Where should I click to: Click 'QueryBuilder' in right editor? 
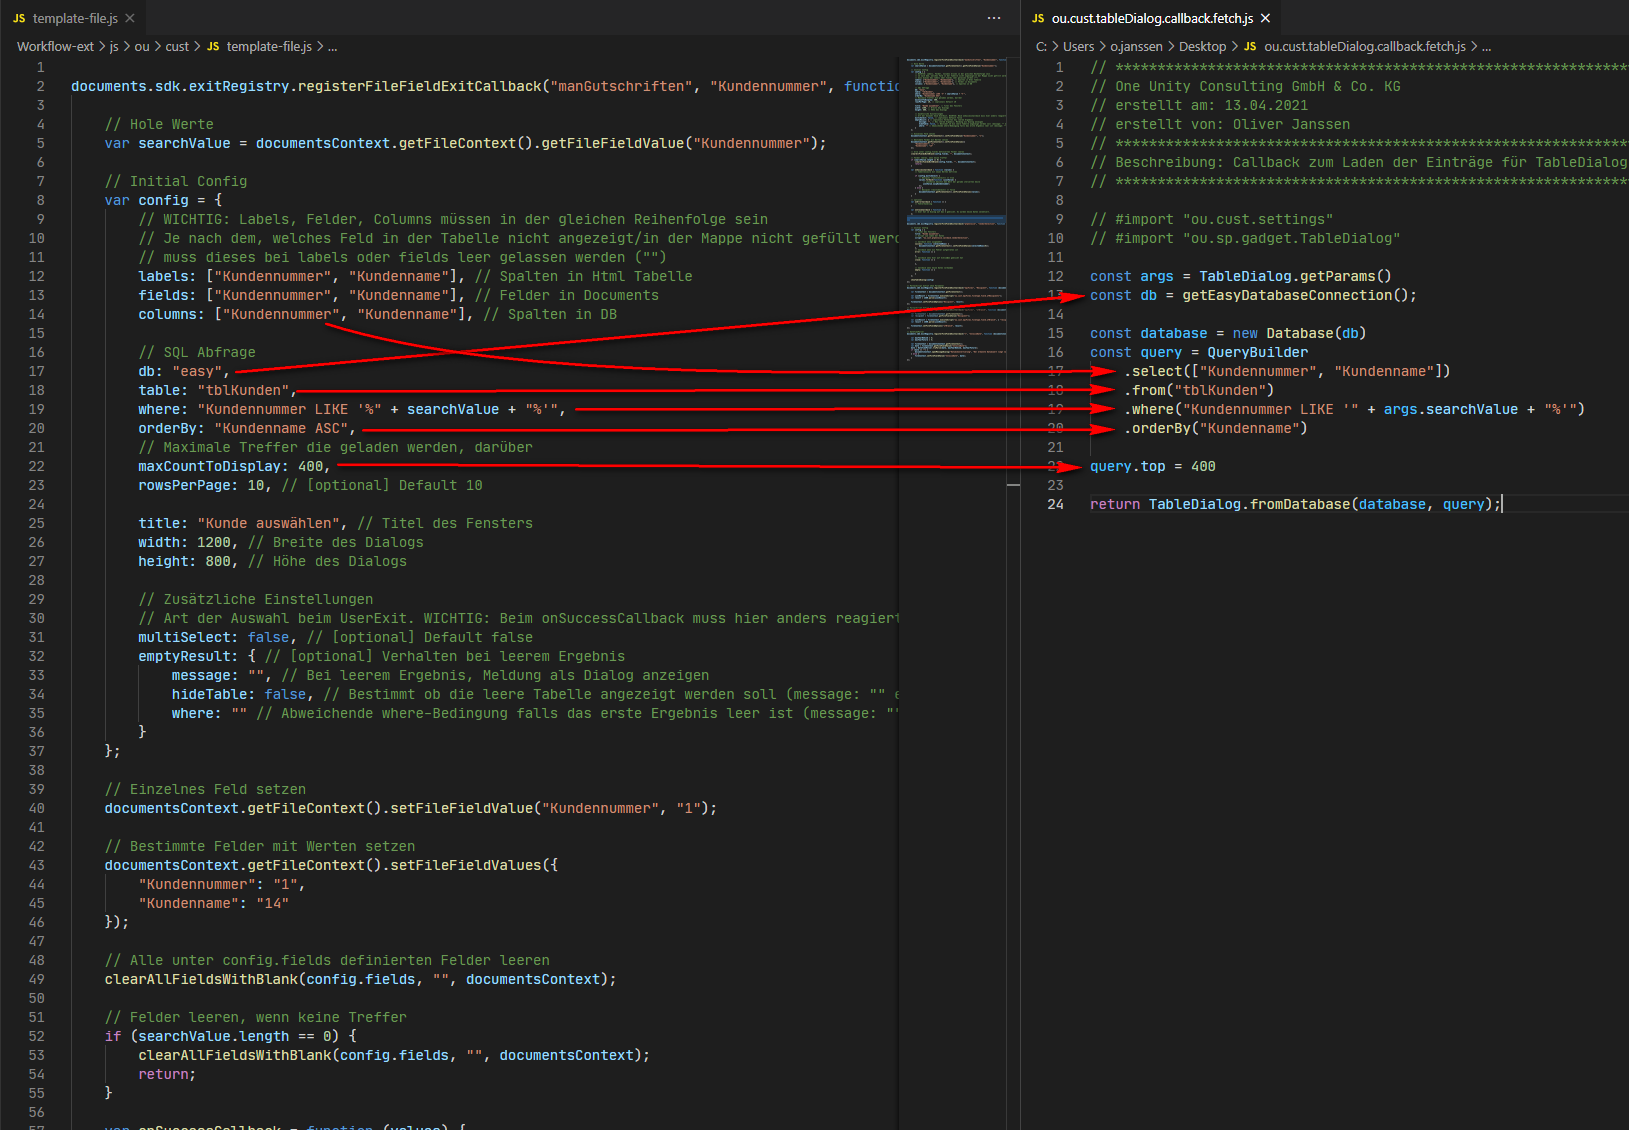1257,352
